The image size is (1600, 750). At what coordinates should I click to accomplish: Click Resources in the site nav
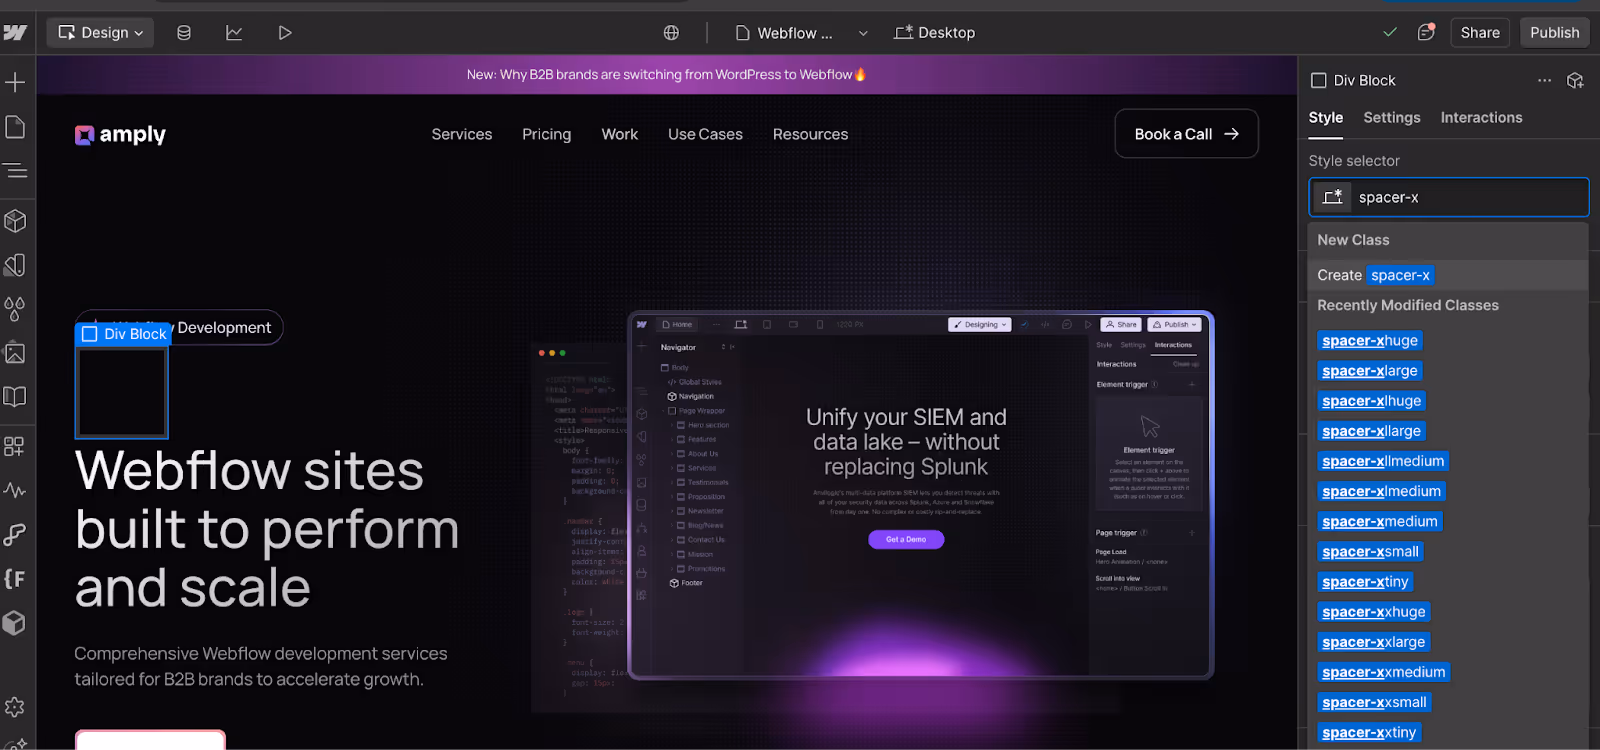point(810,134)
